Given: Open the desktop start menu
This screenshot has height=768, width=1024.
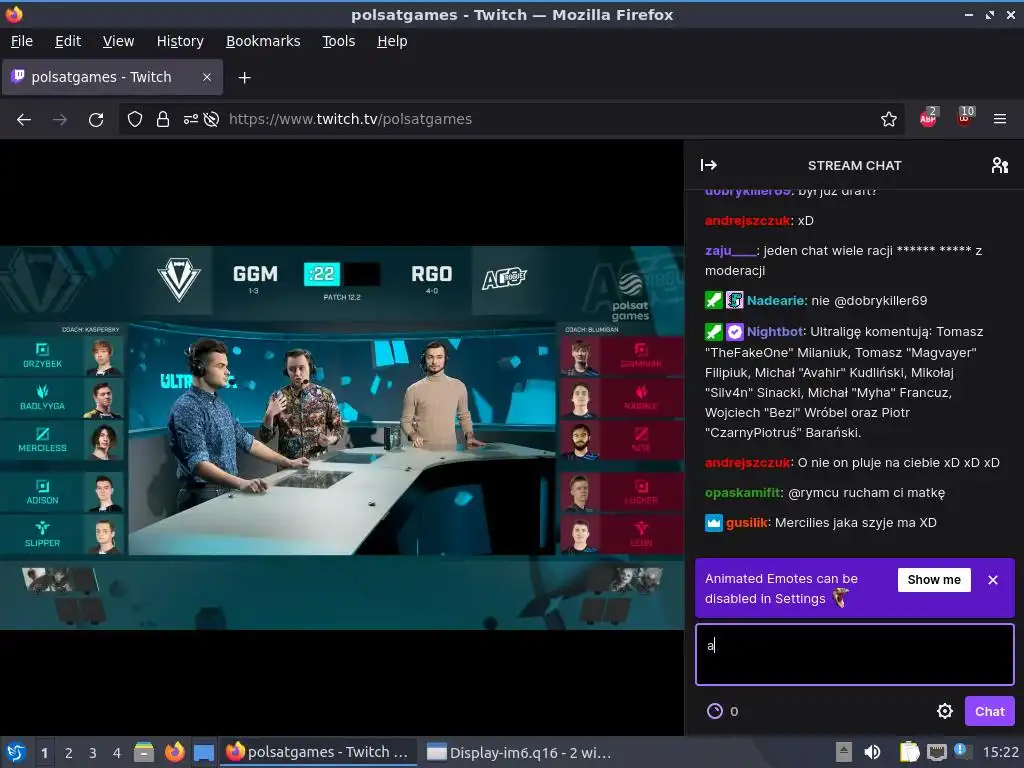Looking at the screenshot, I should 16,752.
